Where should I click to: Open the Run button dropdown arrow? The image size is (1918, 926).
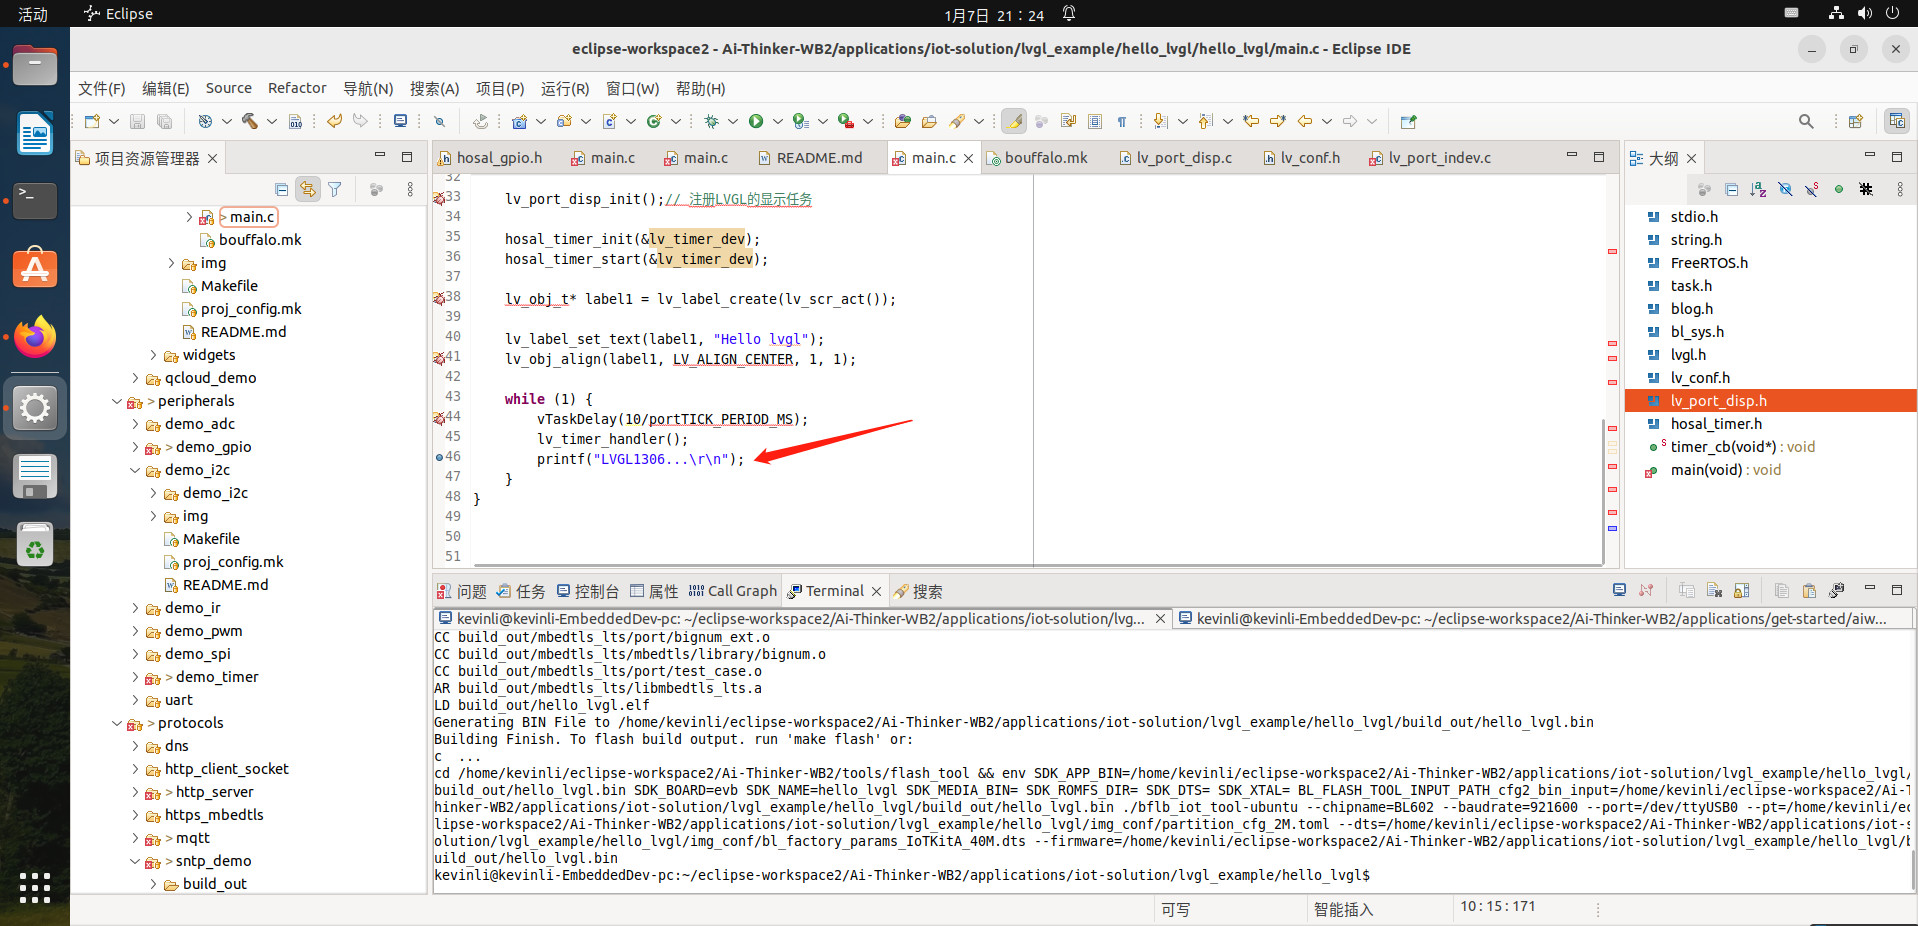click(777, 121)
